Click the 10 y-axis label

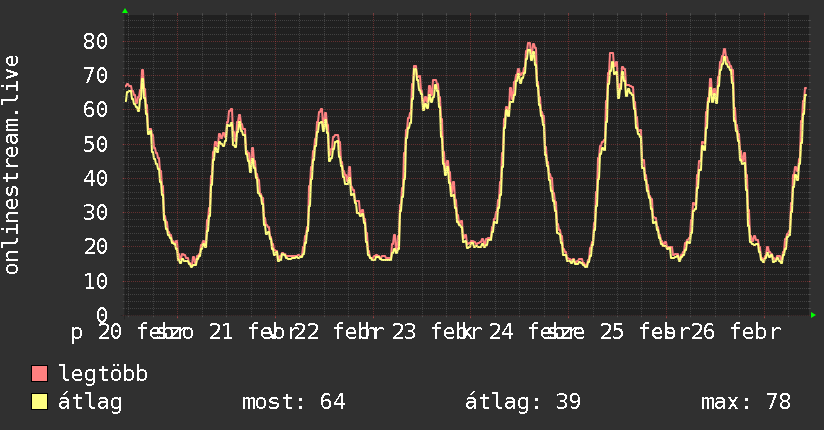click(x=96, y=281)
